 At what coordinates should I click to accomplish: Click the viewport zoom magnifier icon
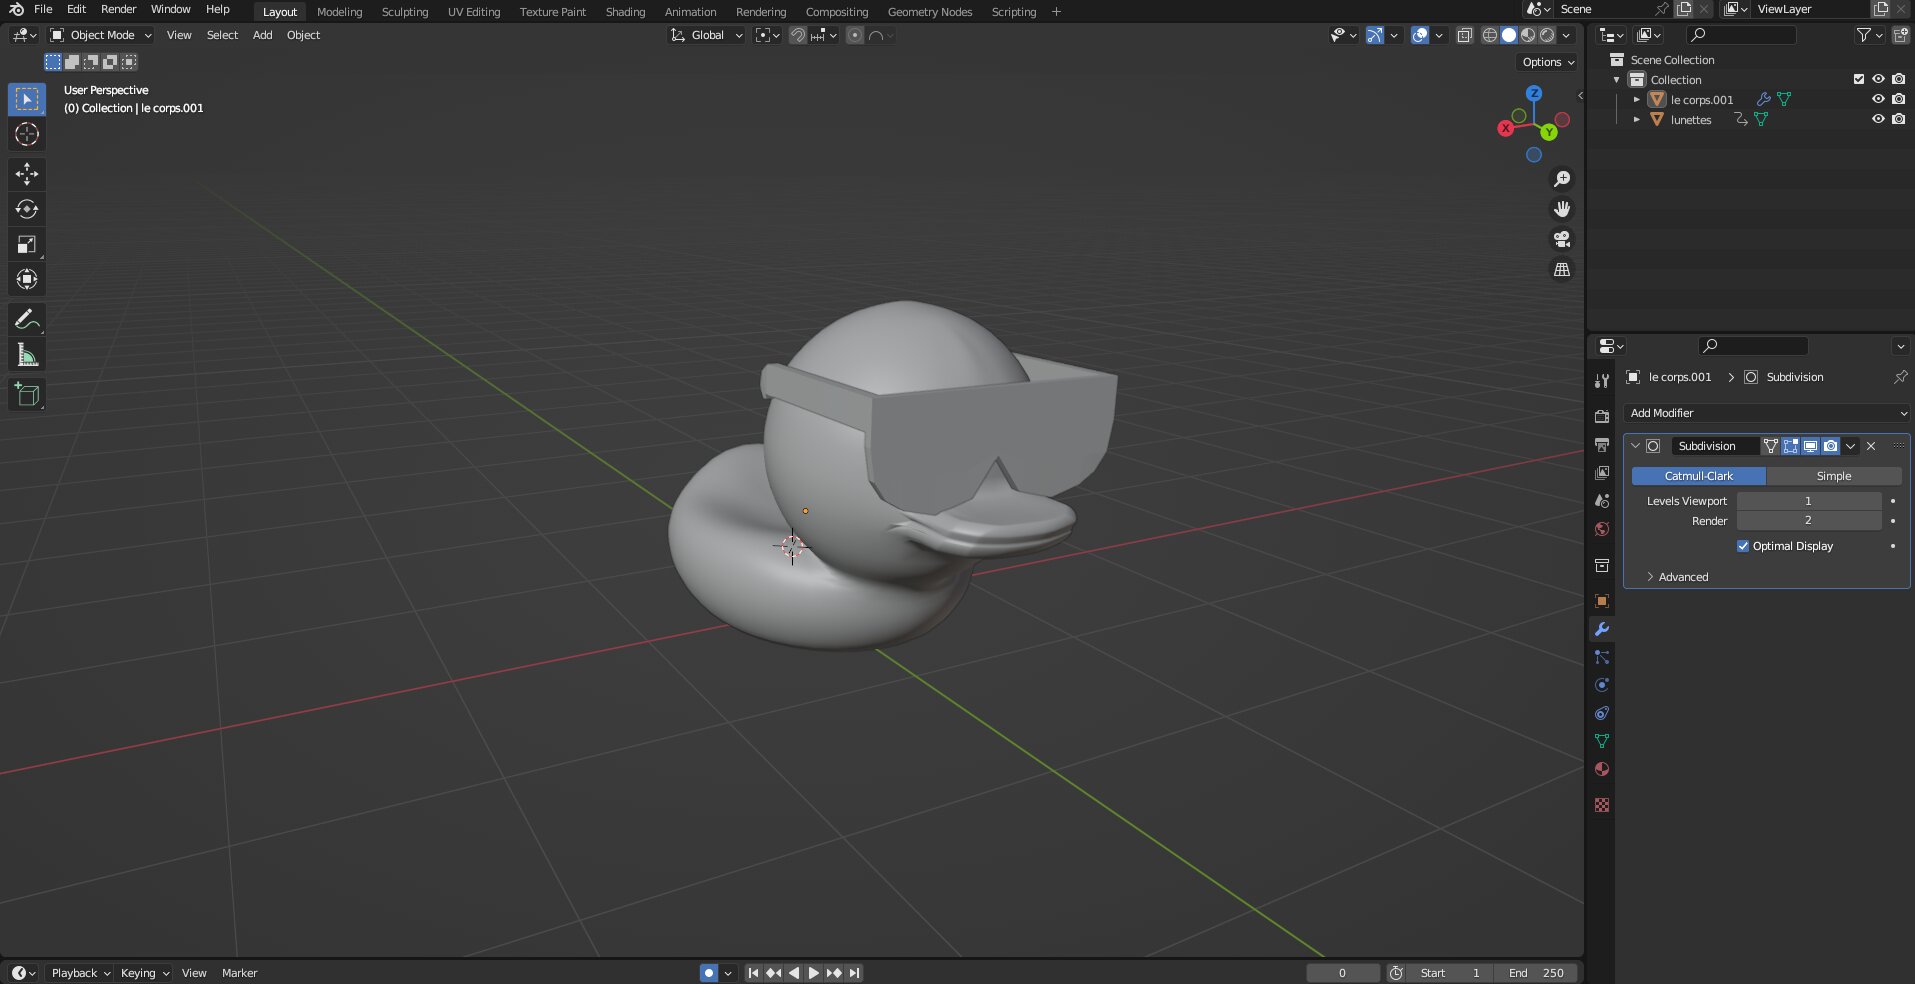(1562, 179)
